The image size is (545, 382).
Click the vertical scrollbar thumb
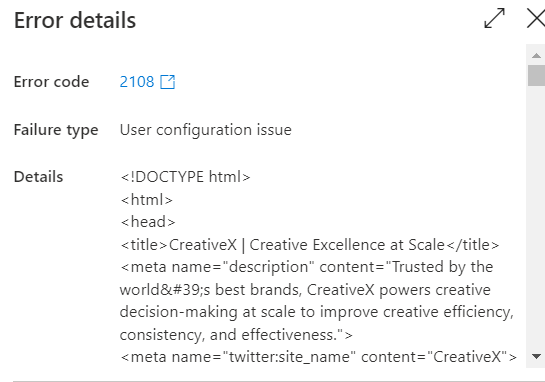pos(536,75)
